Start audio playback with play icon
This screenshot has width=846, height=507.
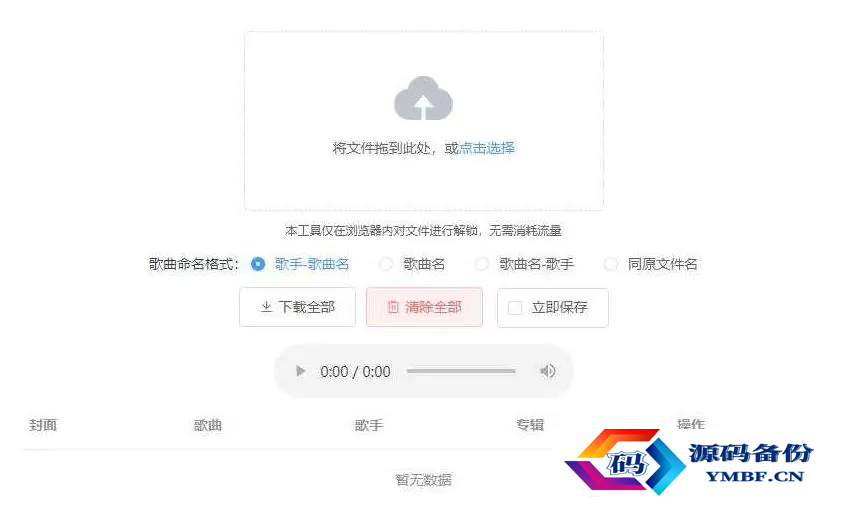pyautogui.click(x=301, y=371)
